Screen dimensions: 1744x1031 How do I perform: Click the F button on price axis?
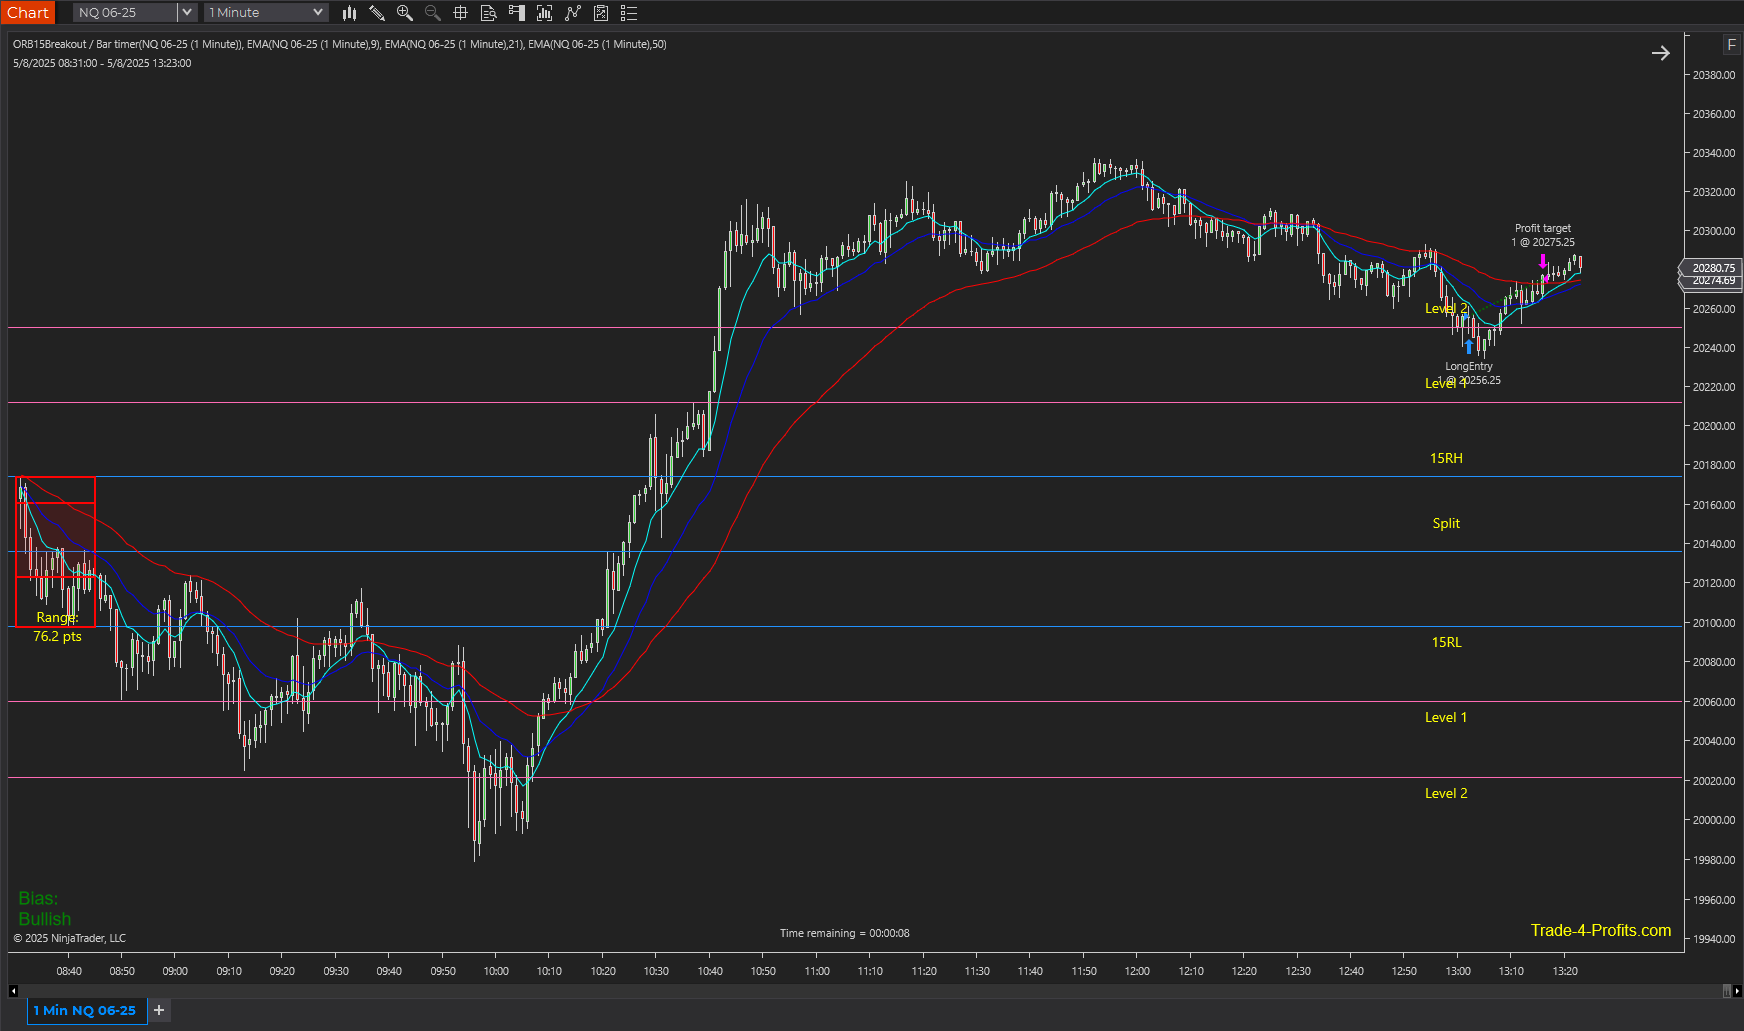pos(1731,45)
